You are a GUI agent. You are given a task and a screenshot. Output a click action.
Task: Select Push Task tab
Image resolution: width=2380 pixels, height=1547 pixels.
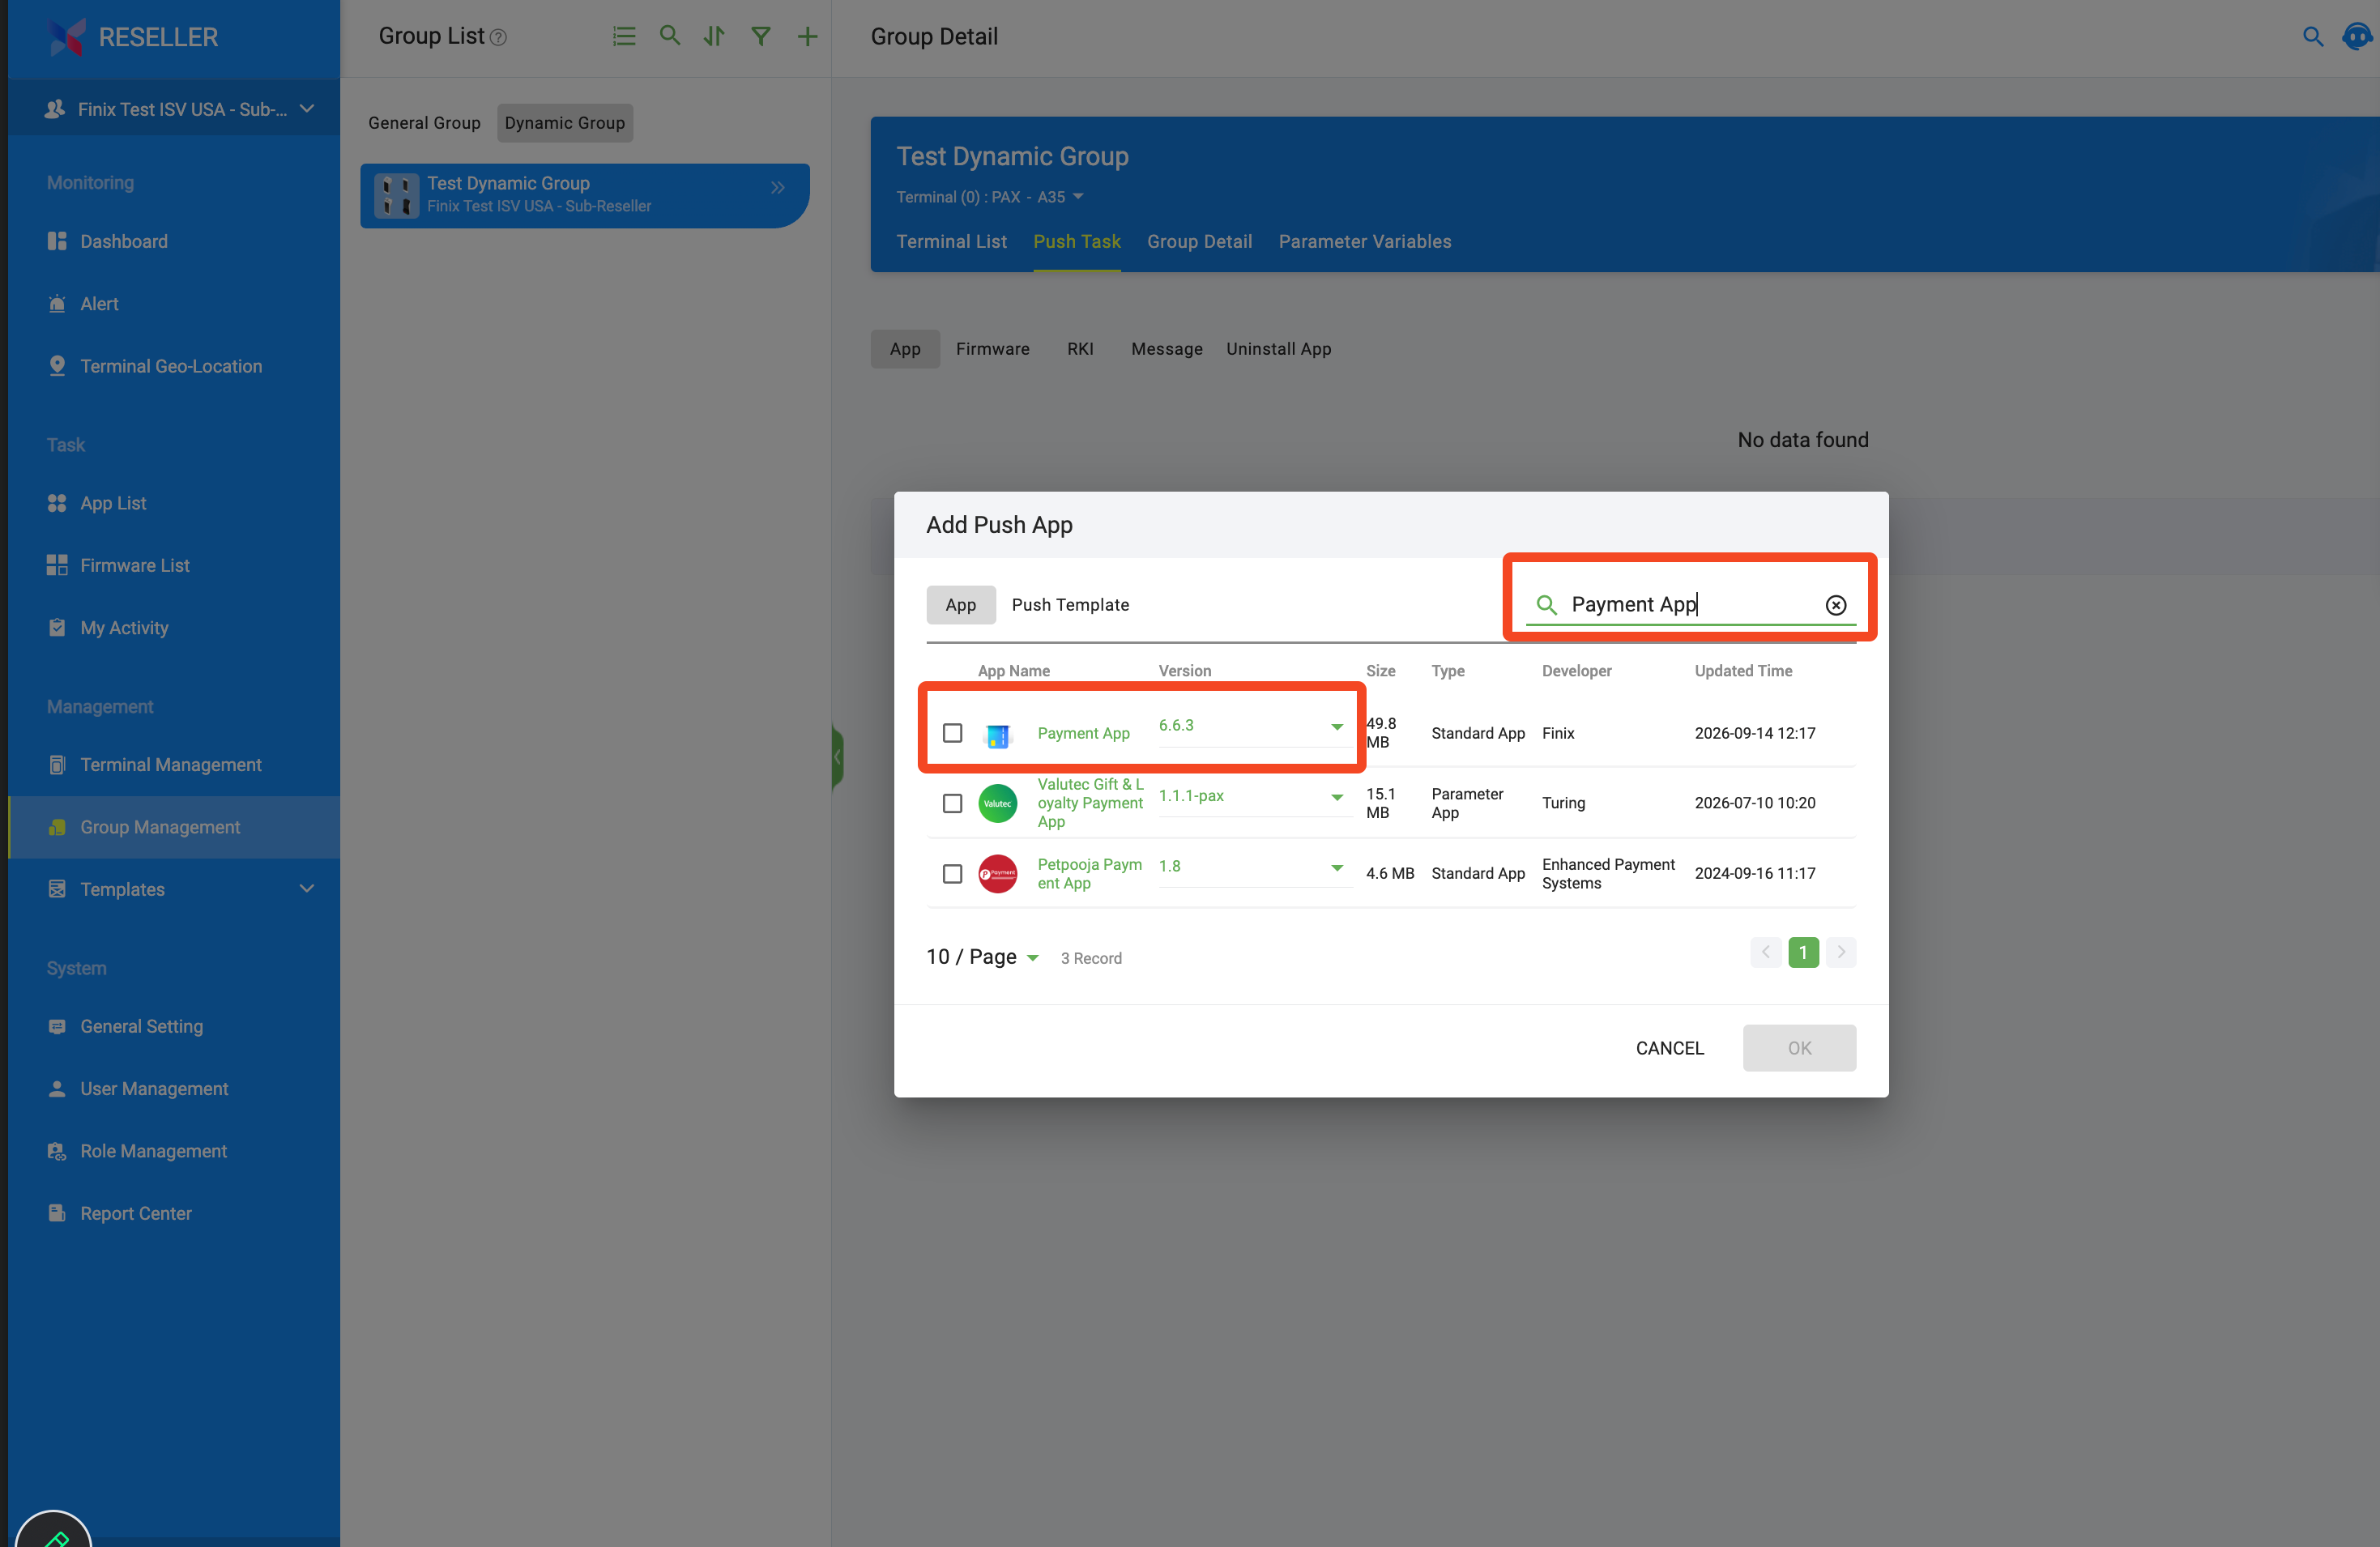1076,241
